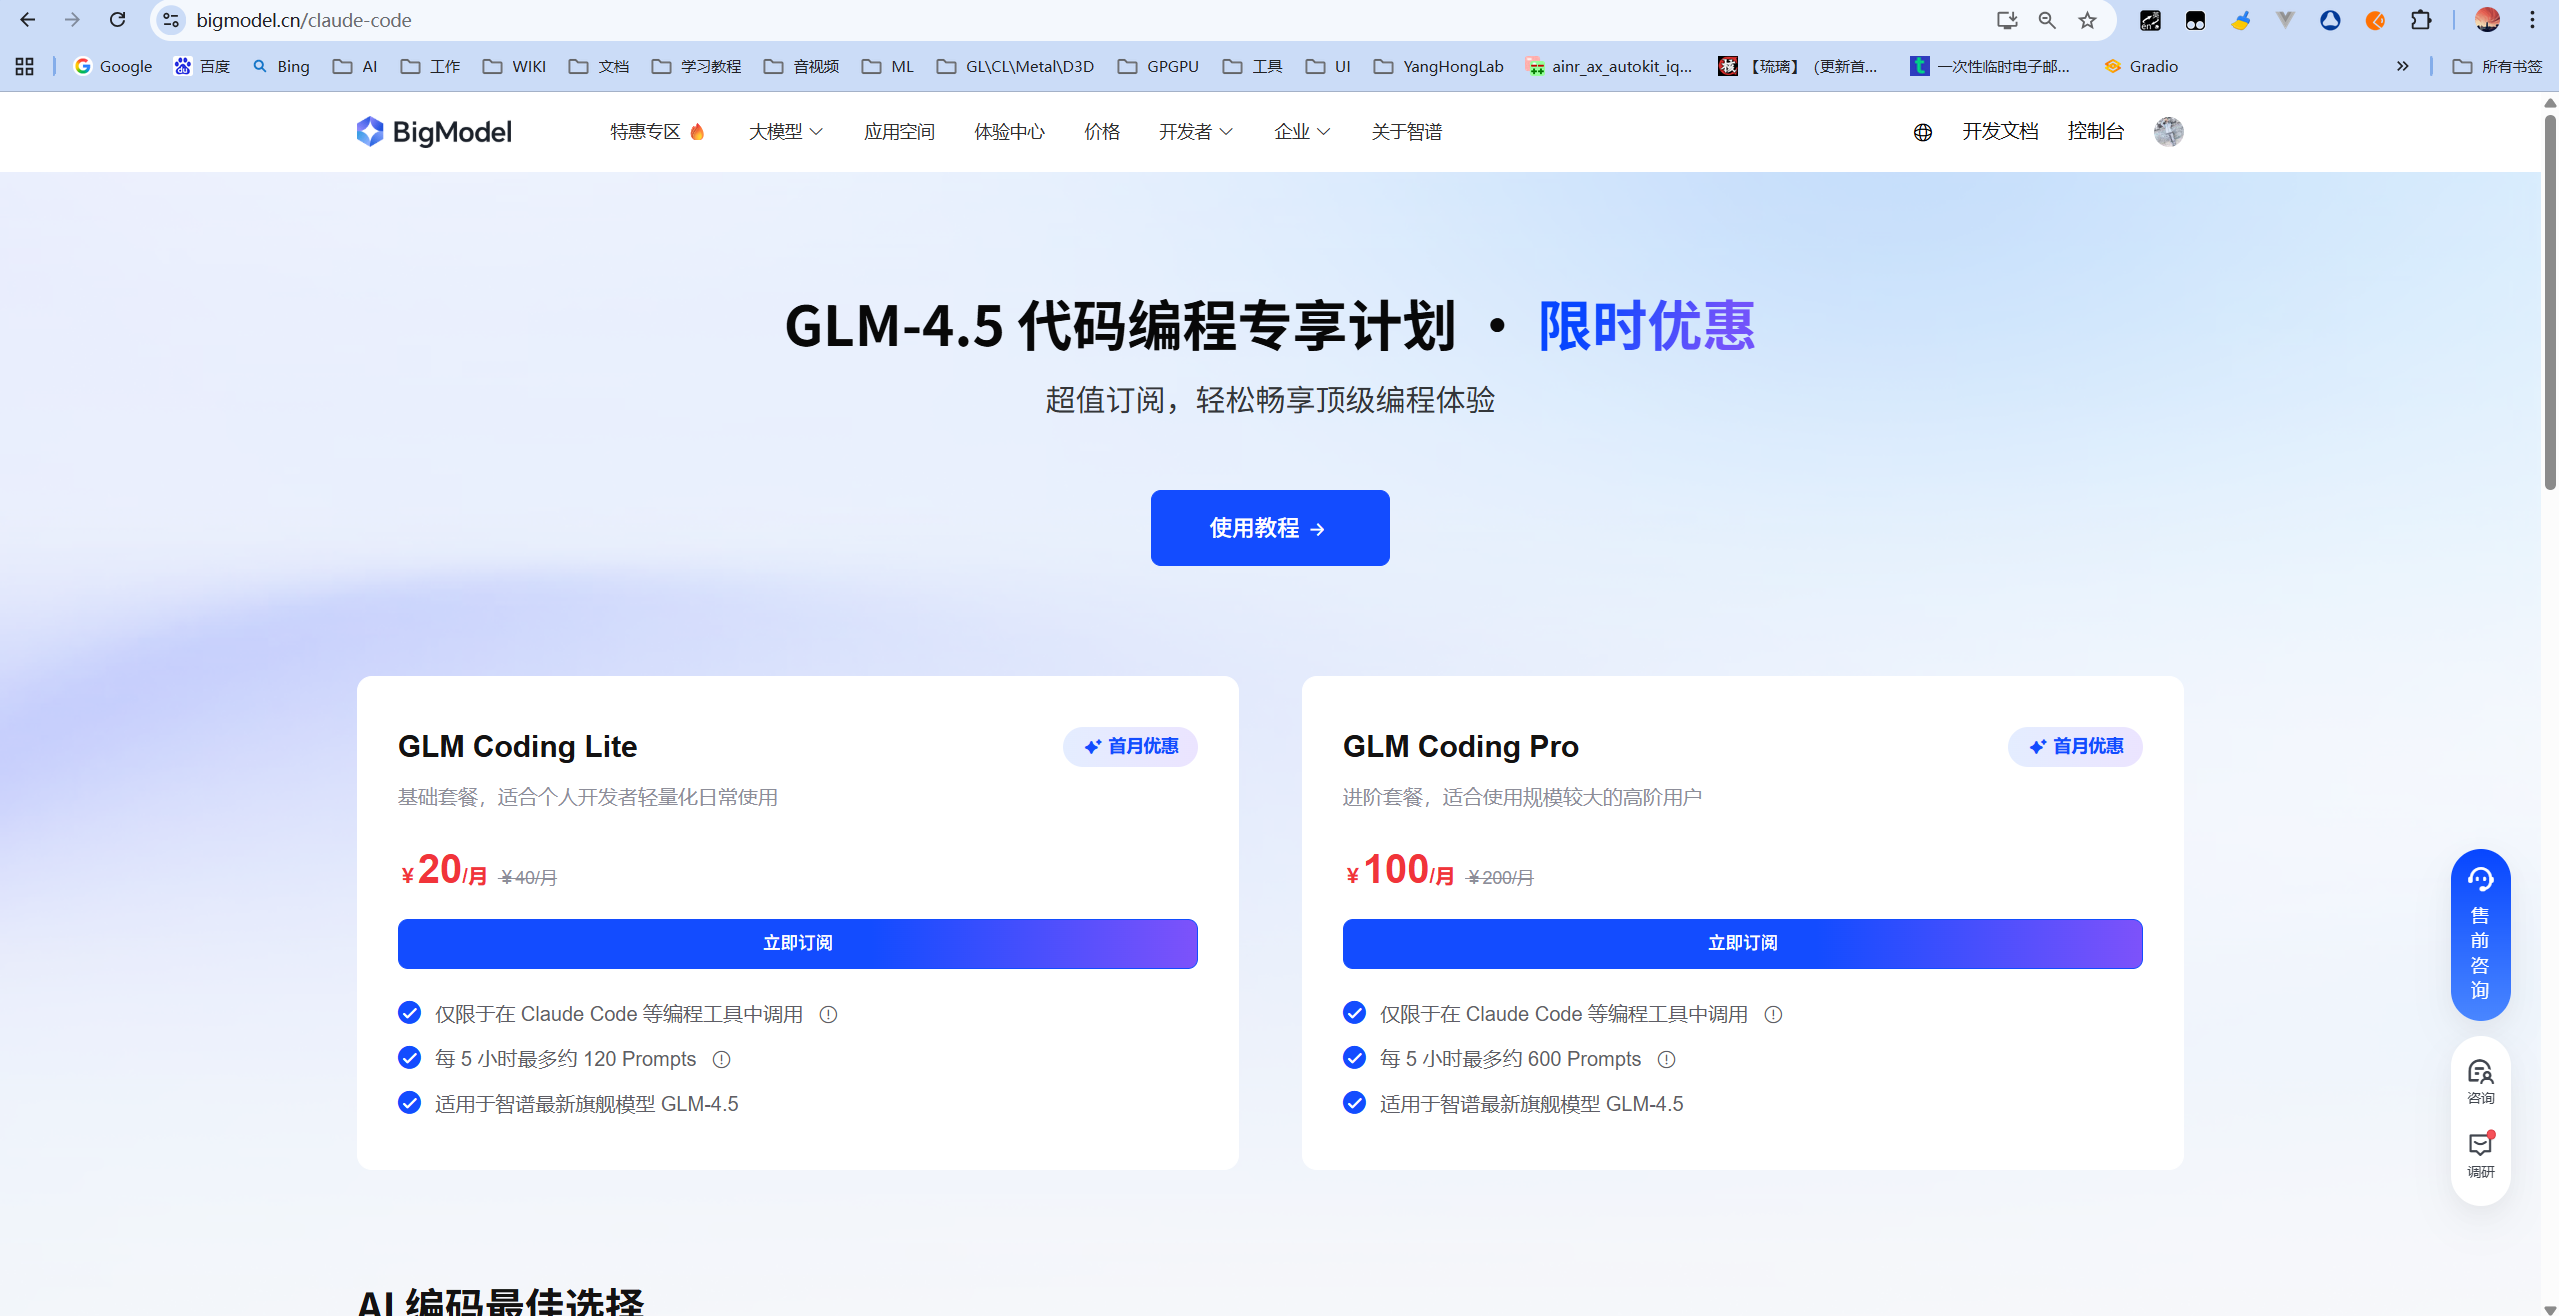Open the 体验中心 menu item
This screenshot has height=1316, width=2559.
[1009, 131]
